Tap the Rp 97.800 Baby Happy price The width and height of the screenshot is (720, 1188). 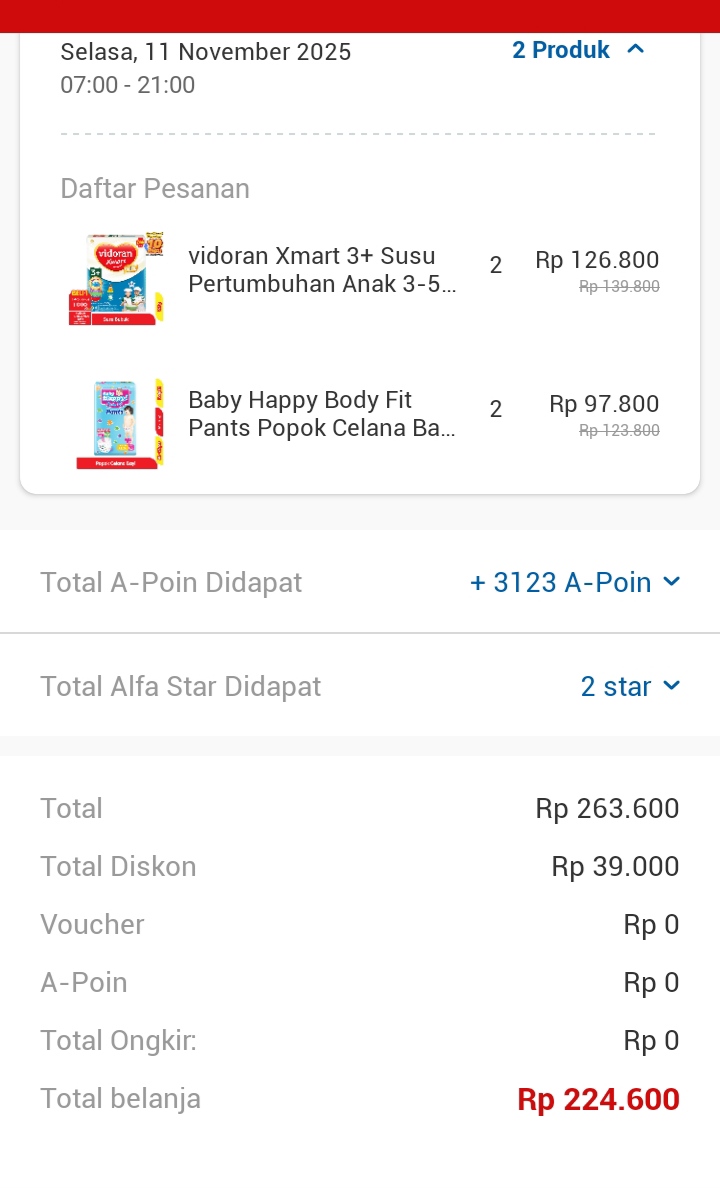[604, 404]
